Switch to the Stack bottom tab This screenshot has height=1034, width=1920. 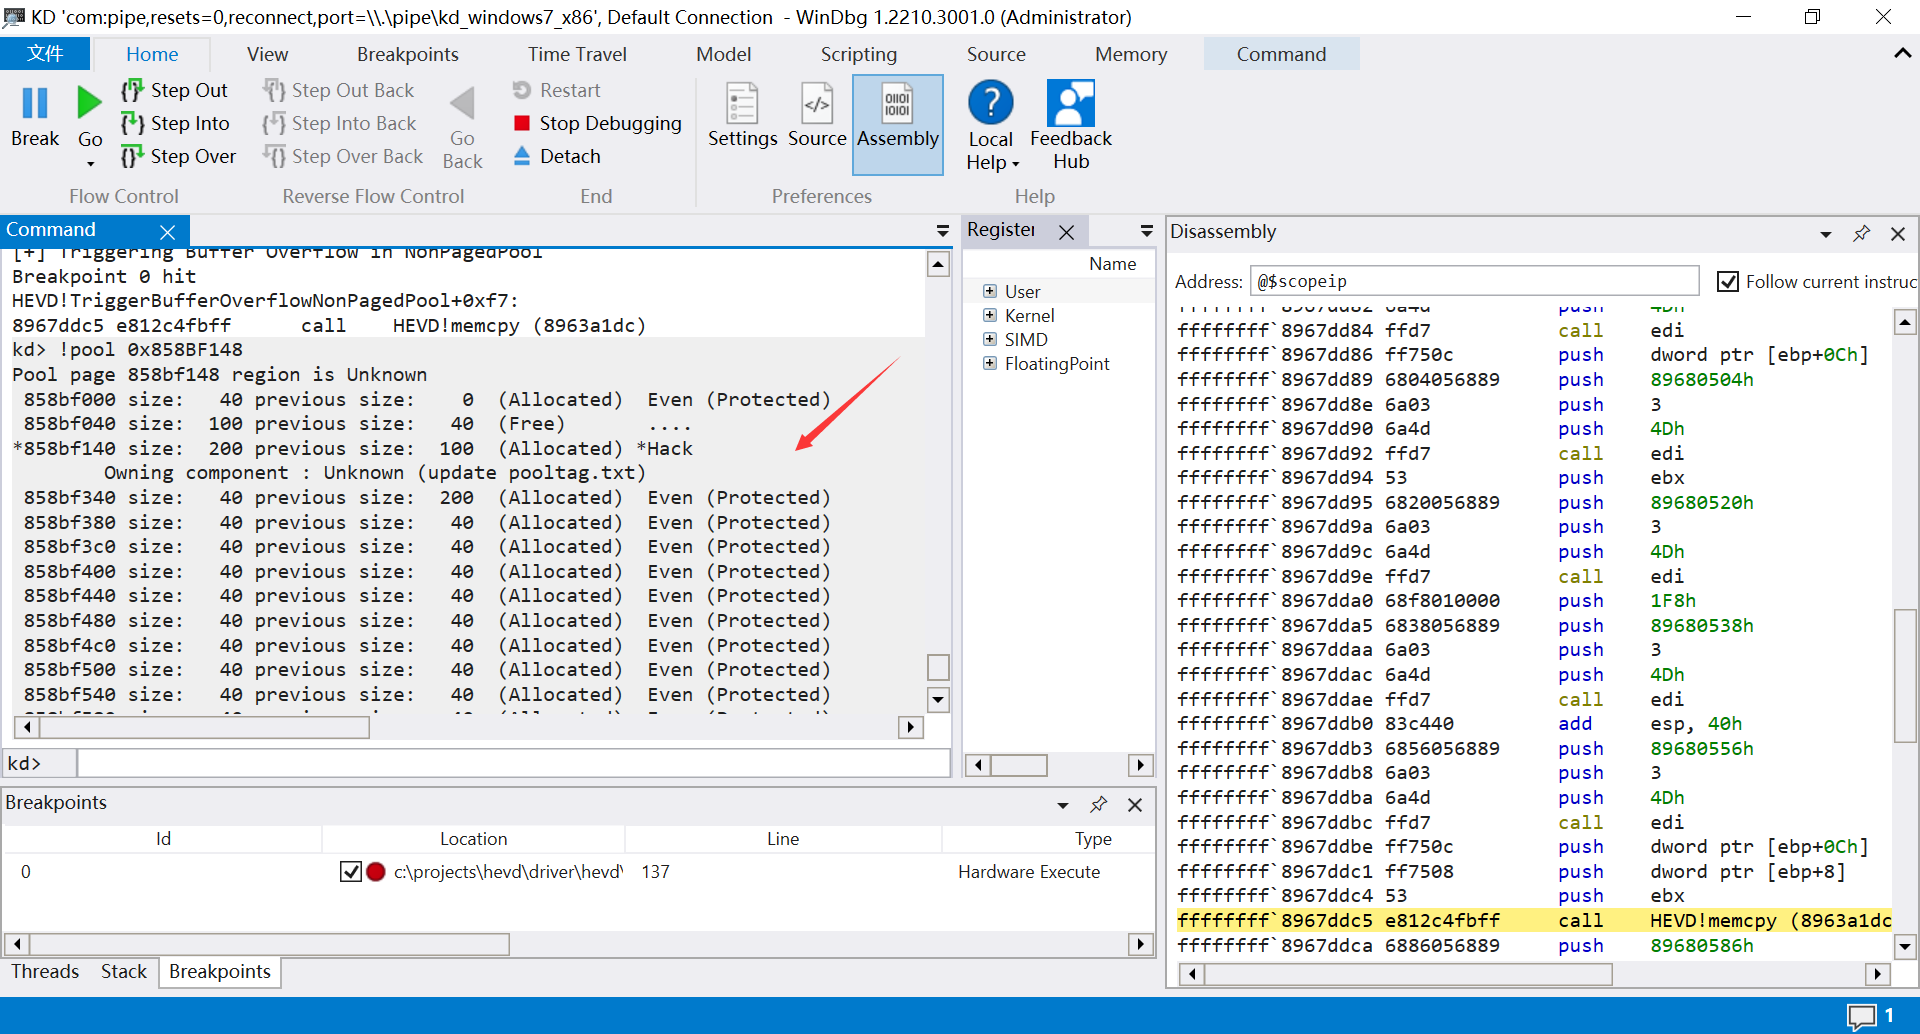click(123, 971)
